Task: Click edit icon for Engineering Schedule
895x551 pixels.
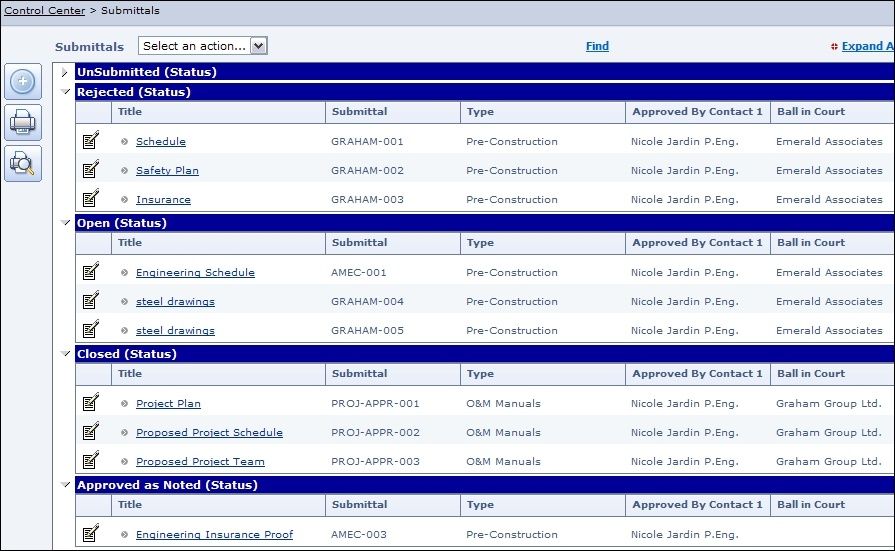Action: tap(91, 272)
